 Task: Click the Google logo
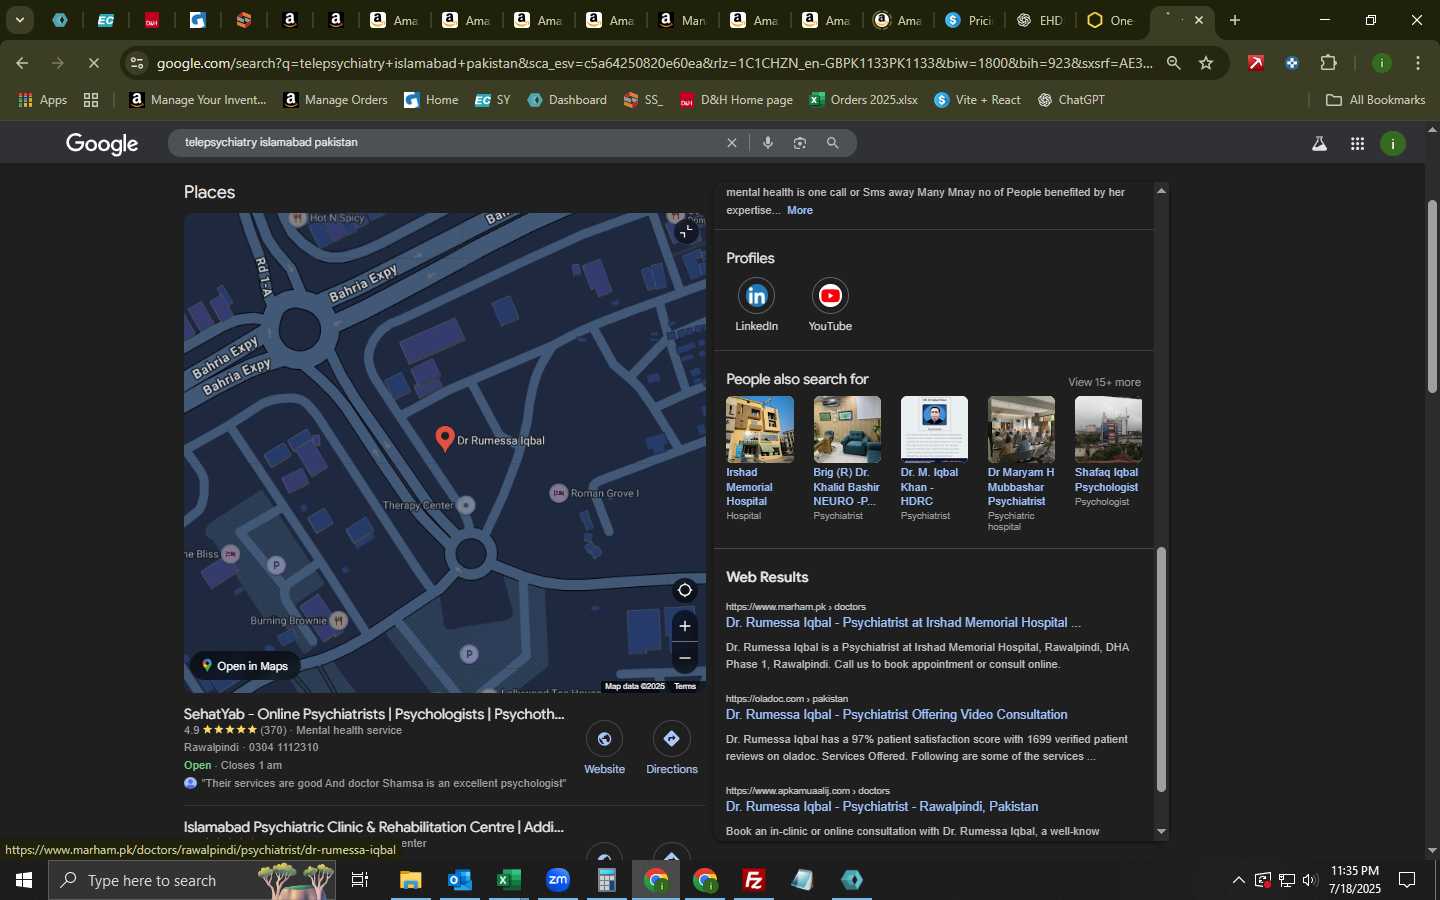coord(102,144)
